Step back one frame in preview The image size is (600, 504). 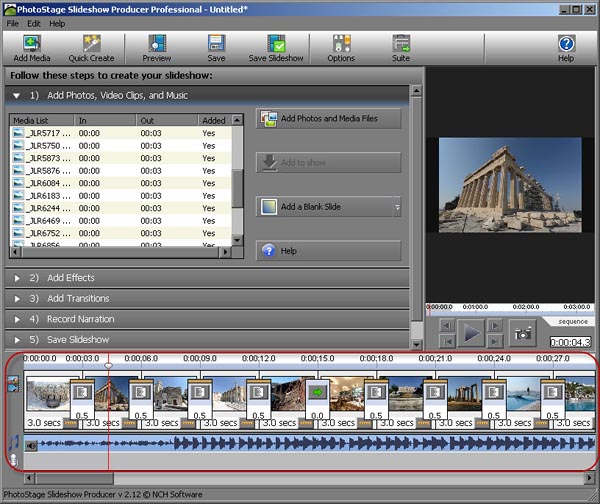coord(447,326)
